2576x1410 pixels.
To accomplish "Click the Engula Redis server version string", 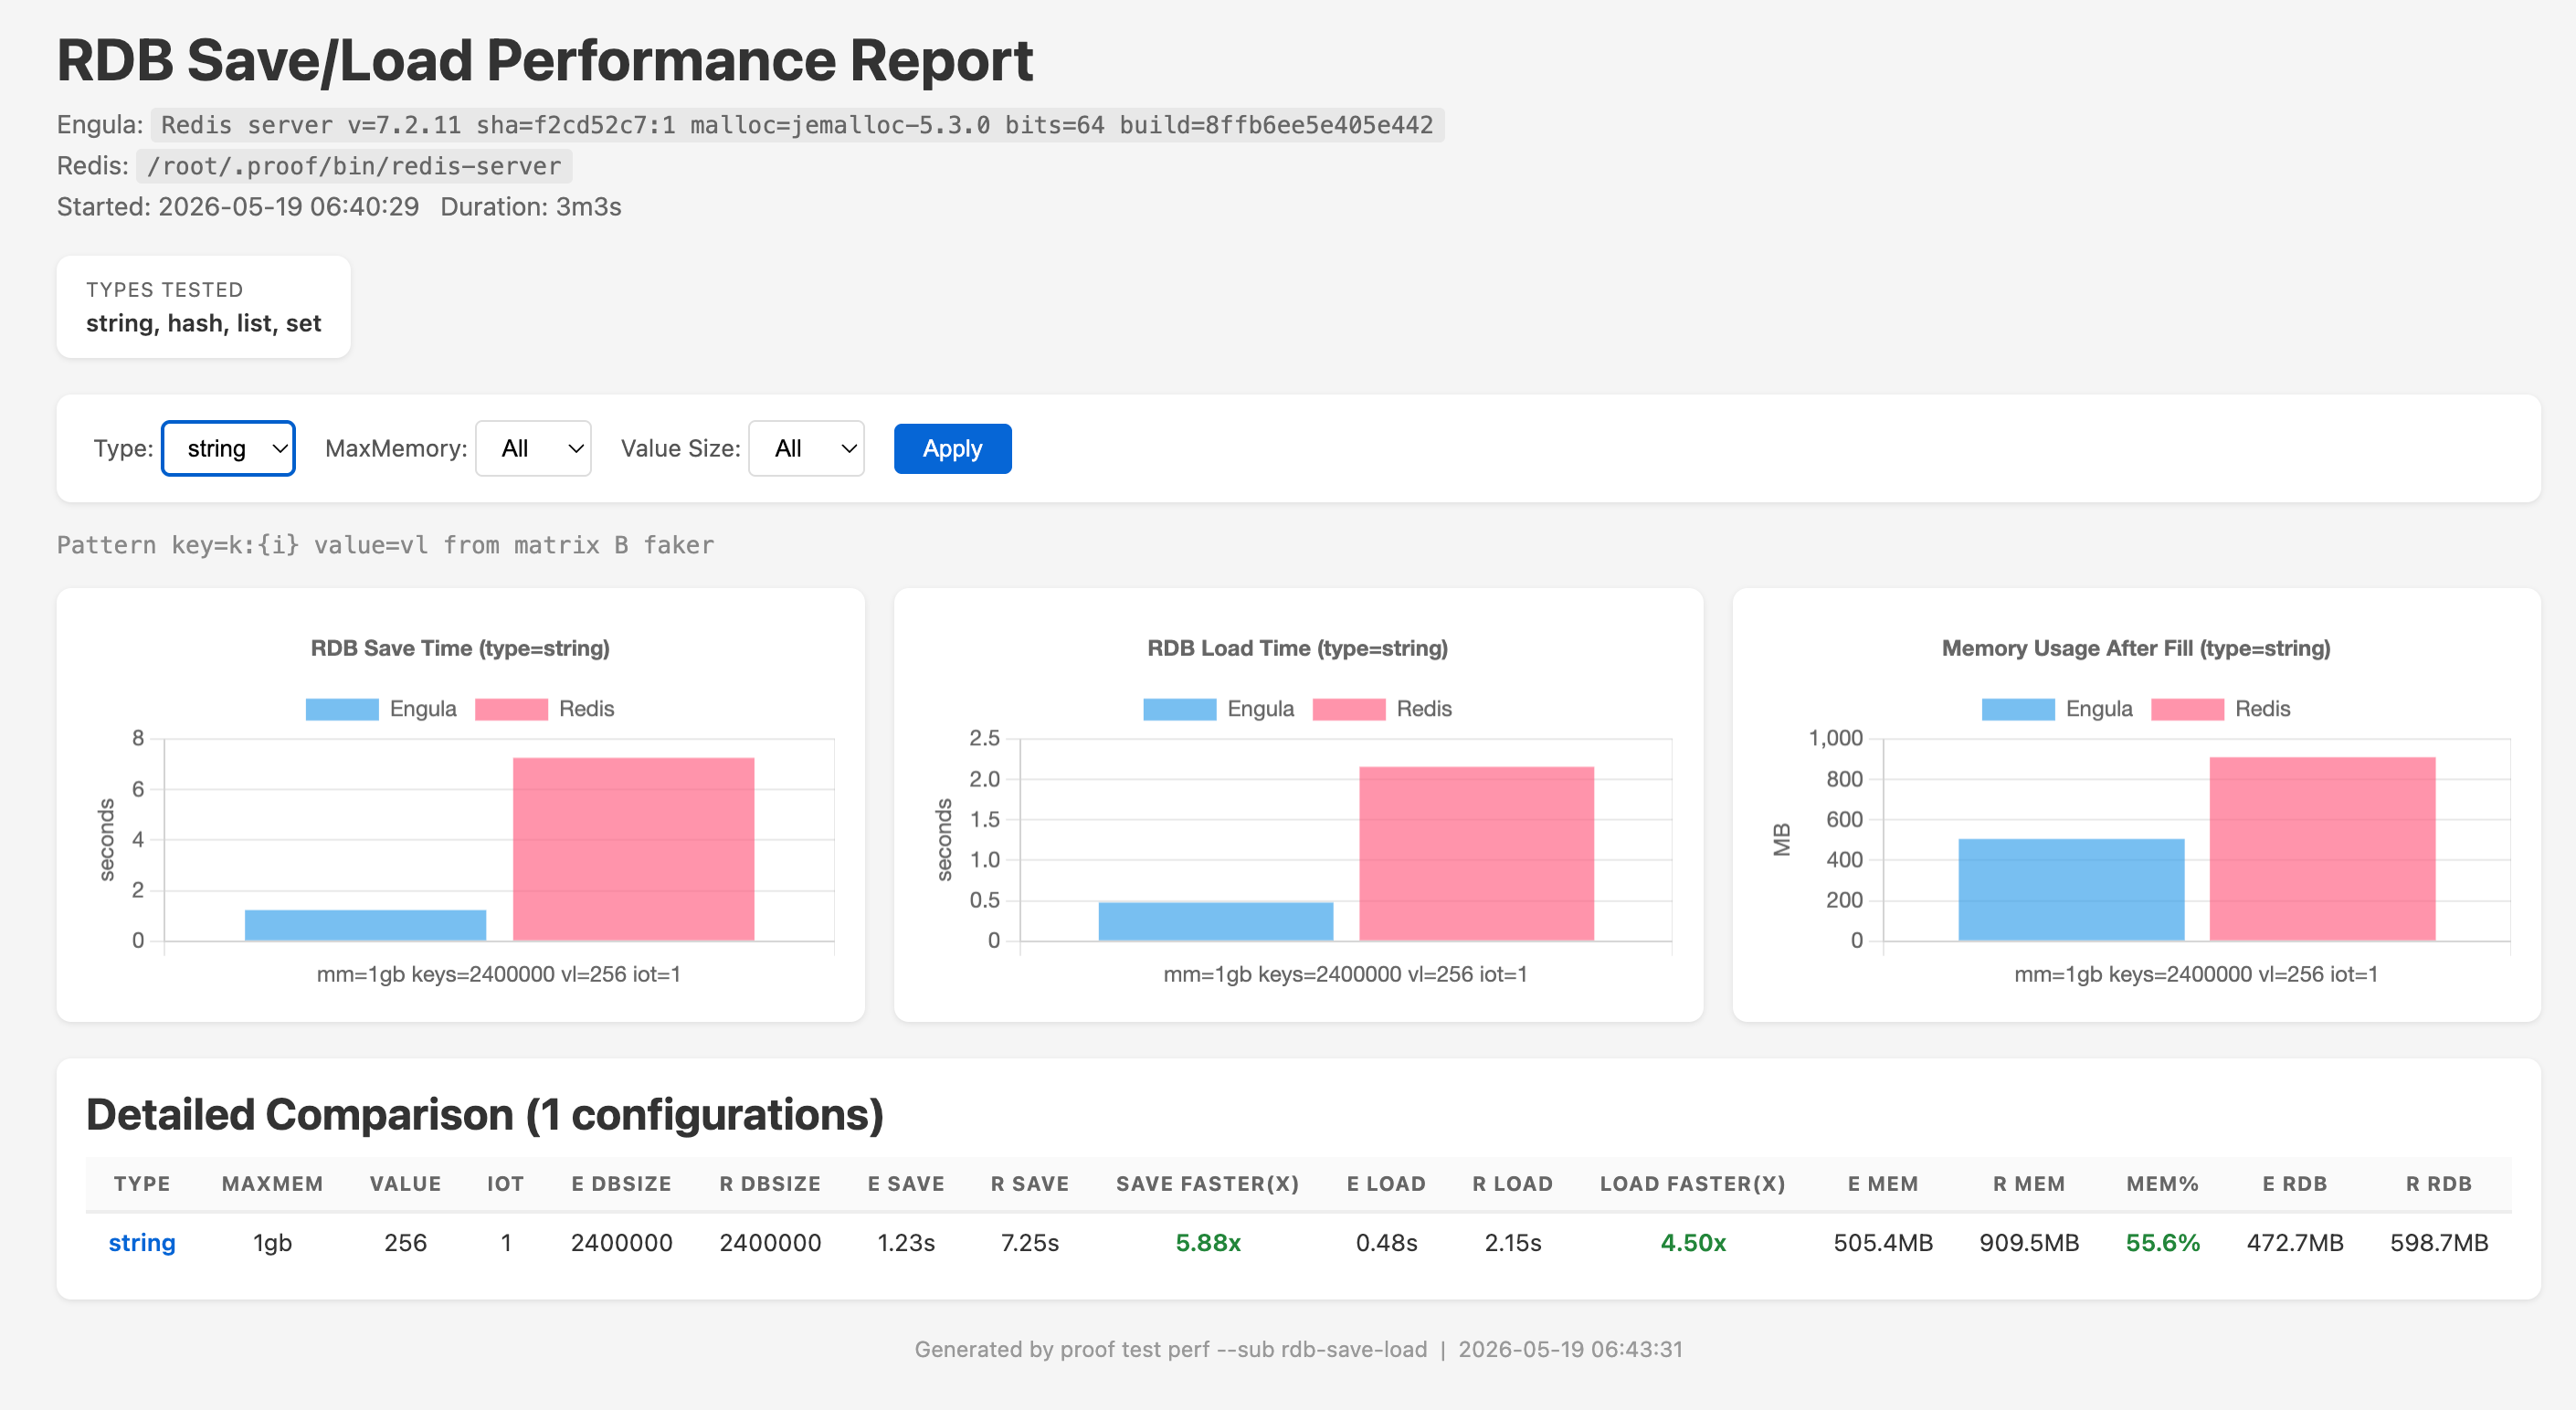I will tap(797, 125).
